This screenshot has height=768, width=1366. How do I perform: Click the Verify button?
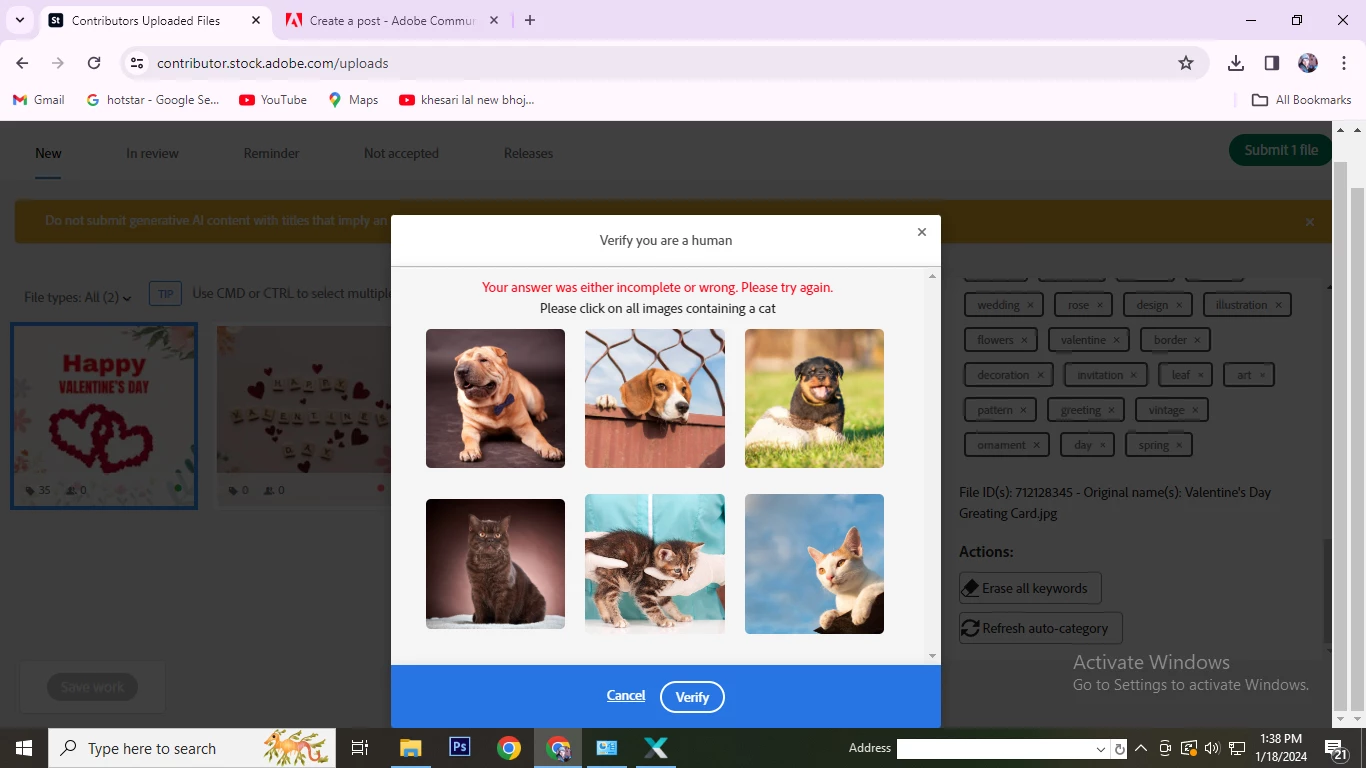692,697
